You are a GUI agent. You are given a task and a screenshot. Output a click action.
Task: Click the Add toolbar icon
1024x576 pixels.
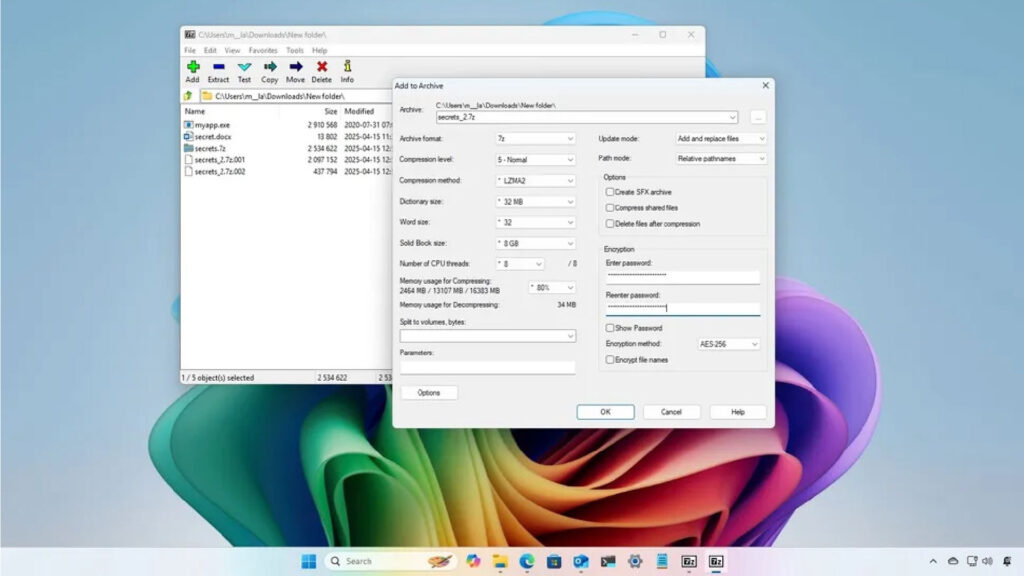click(x=192, y=67)
